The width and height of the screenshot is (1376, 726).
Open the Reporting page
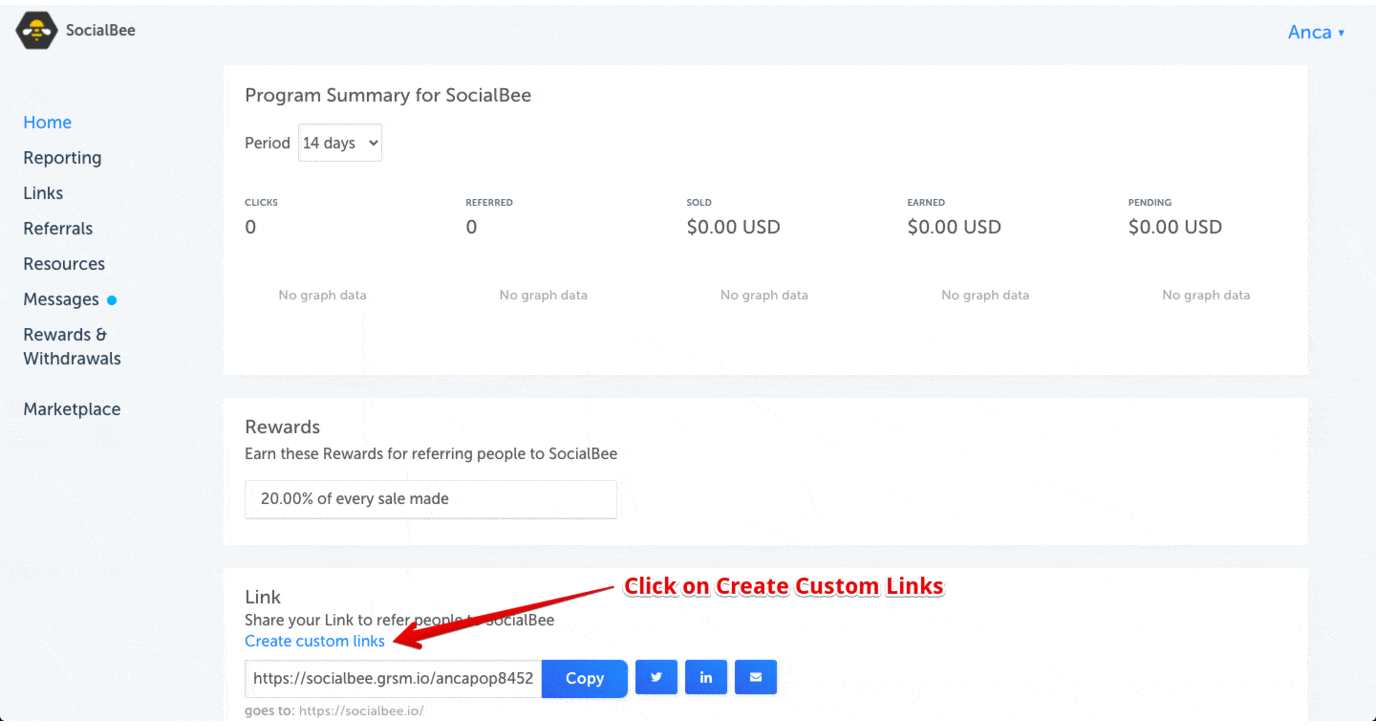pos(62,158)
